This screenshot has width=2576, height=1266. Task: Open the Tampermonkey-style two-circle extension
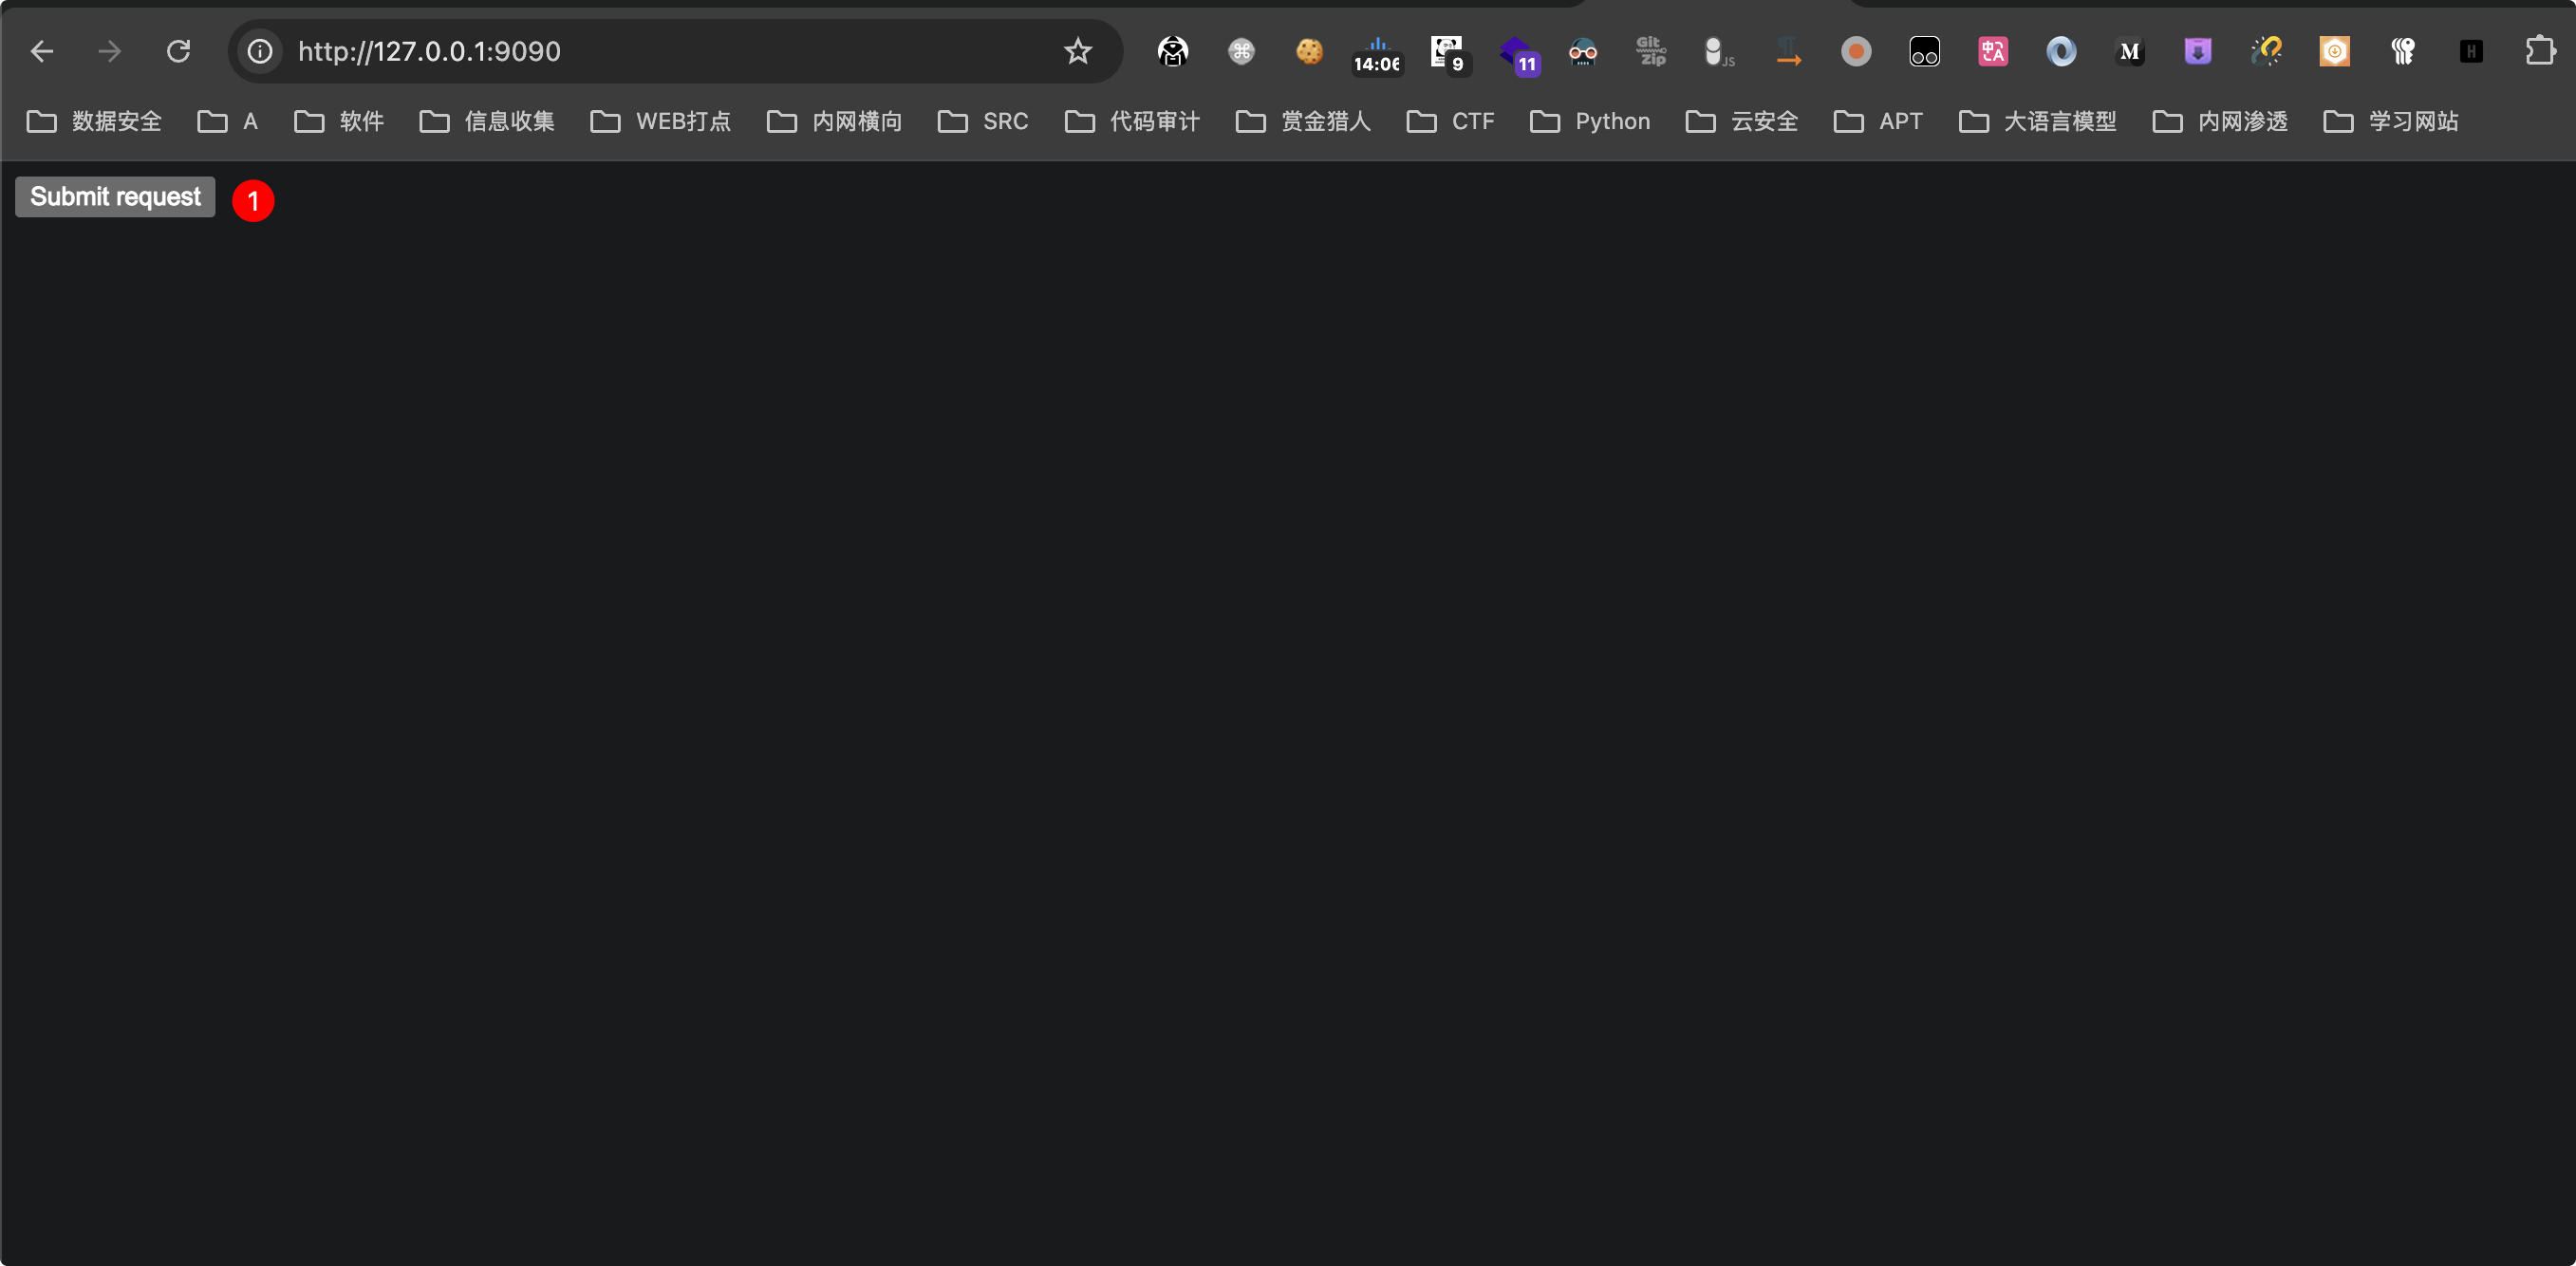tap(1924, 51)
